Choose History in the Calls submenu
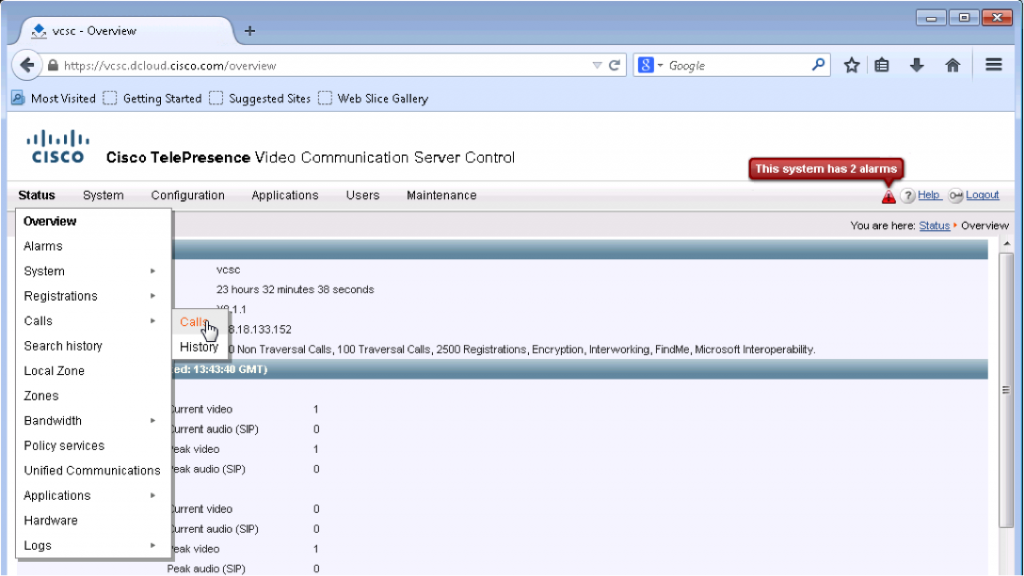 (x=199, y=347)
